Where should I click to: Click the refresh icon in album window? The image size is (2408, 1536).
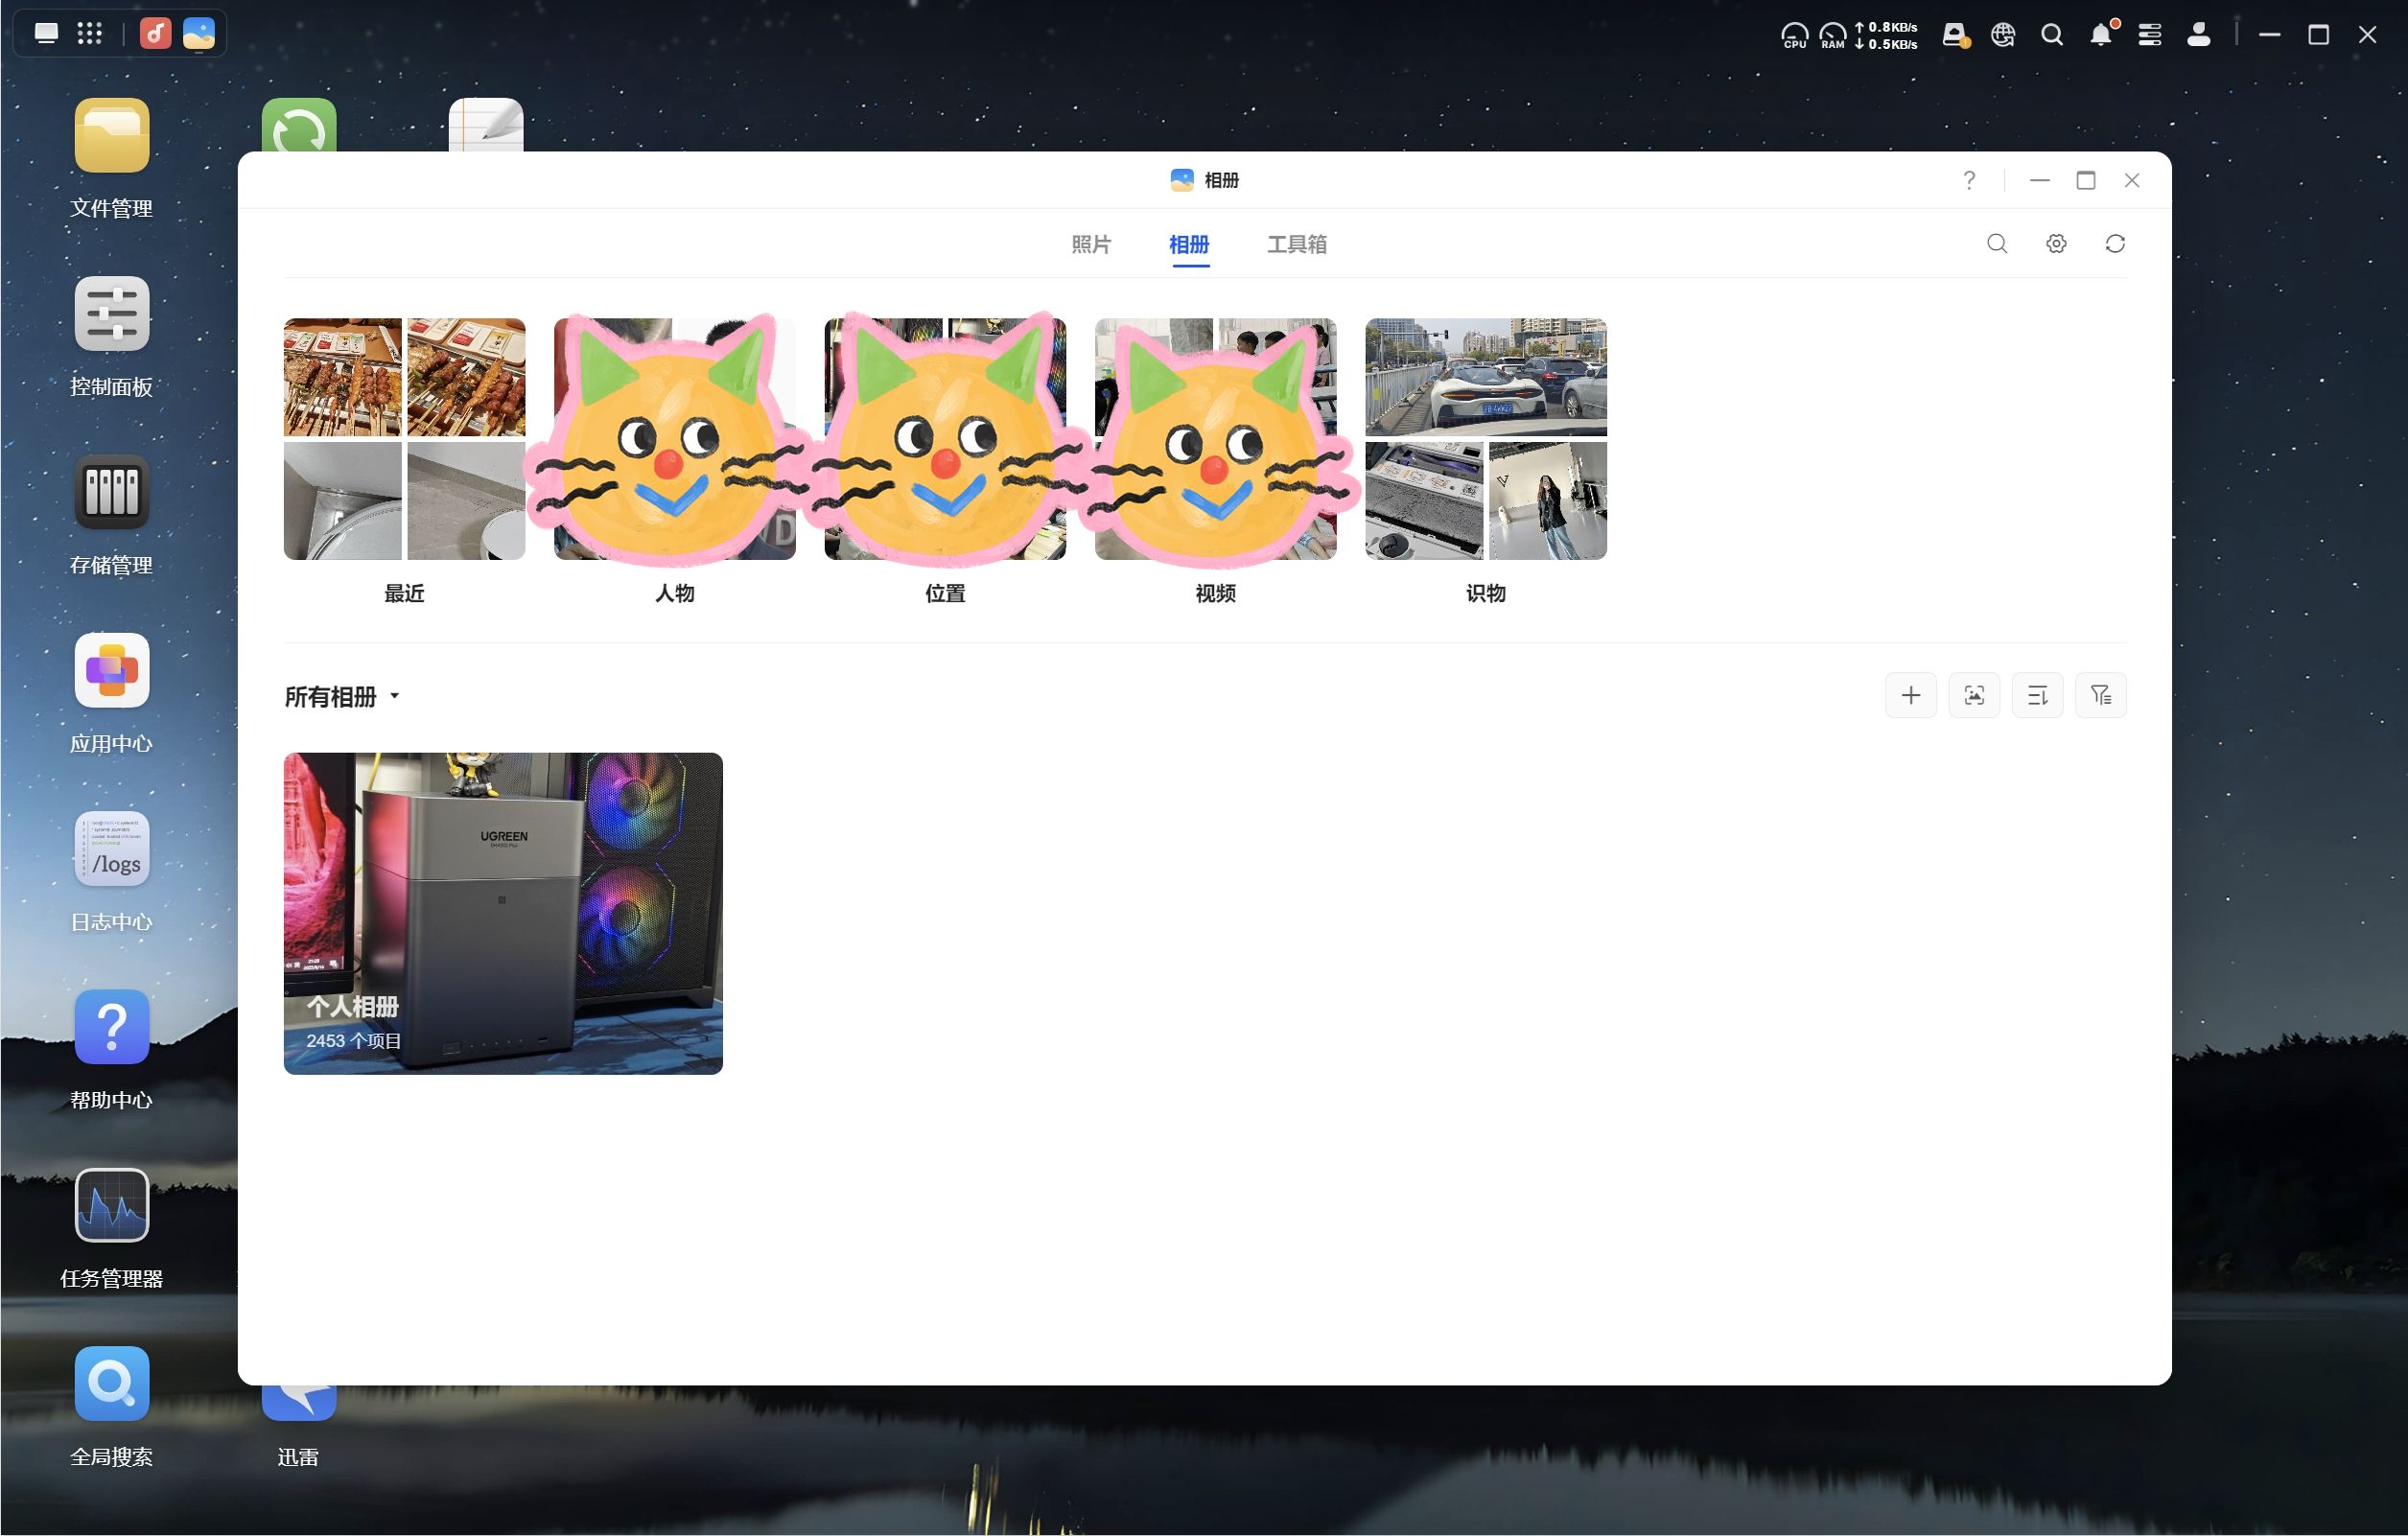(2114, 244)
